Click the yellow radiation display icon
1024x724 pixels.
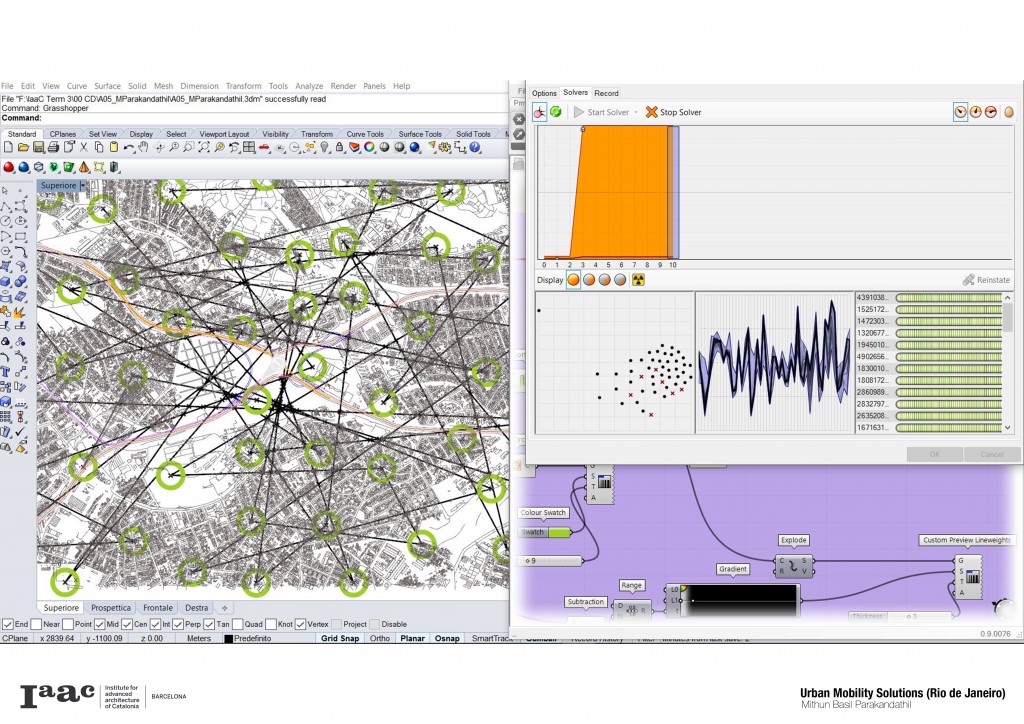pyautogui.click(x=638, y=280)
